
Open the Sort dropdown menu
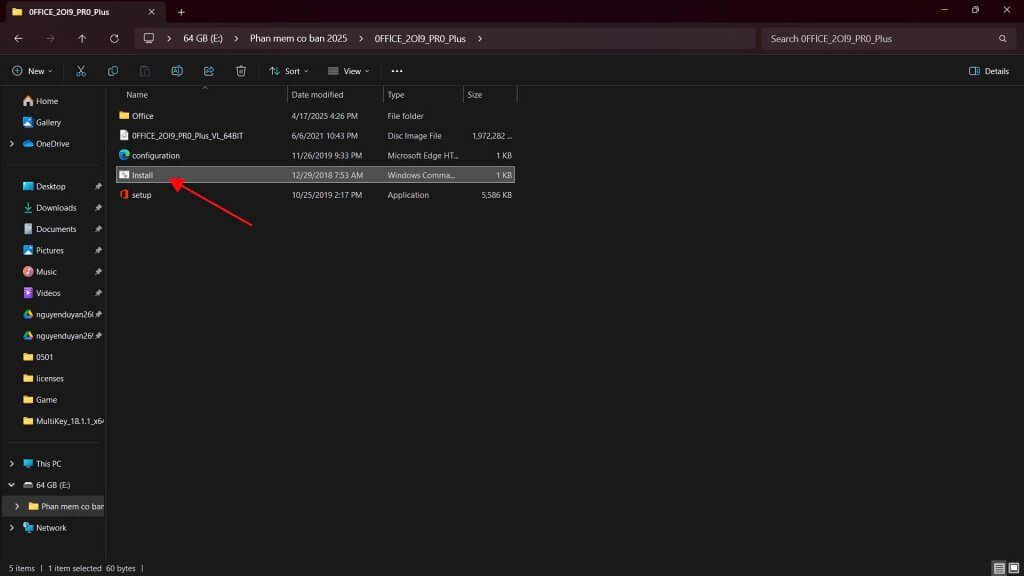288,71
